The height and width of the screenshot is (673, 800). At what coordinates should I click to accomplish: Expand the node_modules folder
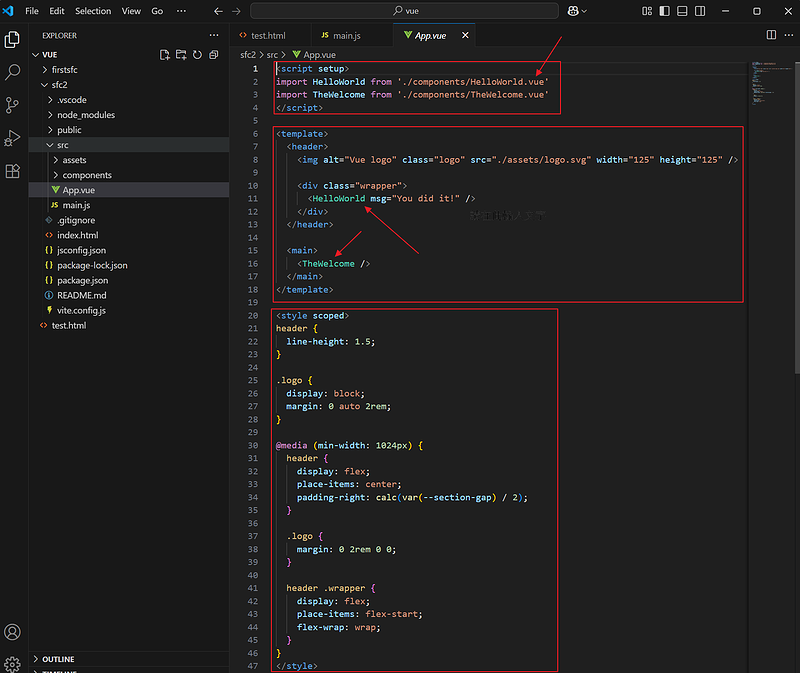click(x=85, y=115)
